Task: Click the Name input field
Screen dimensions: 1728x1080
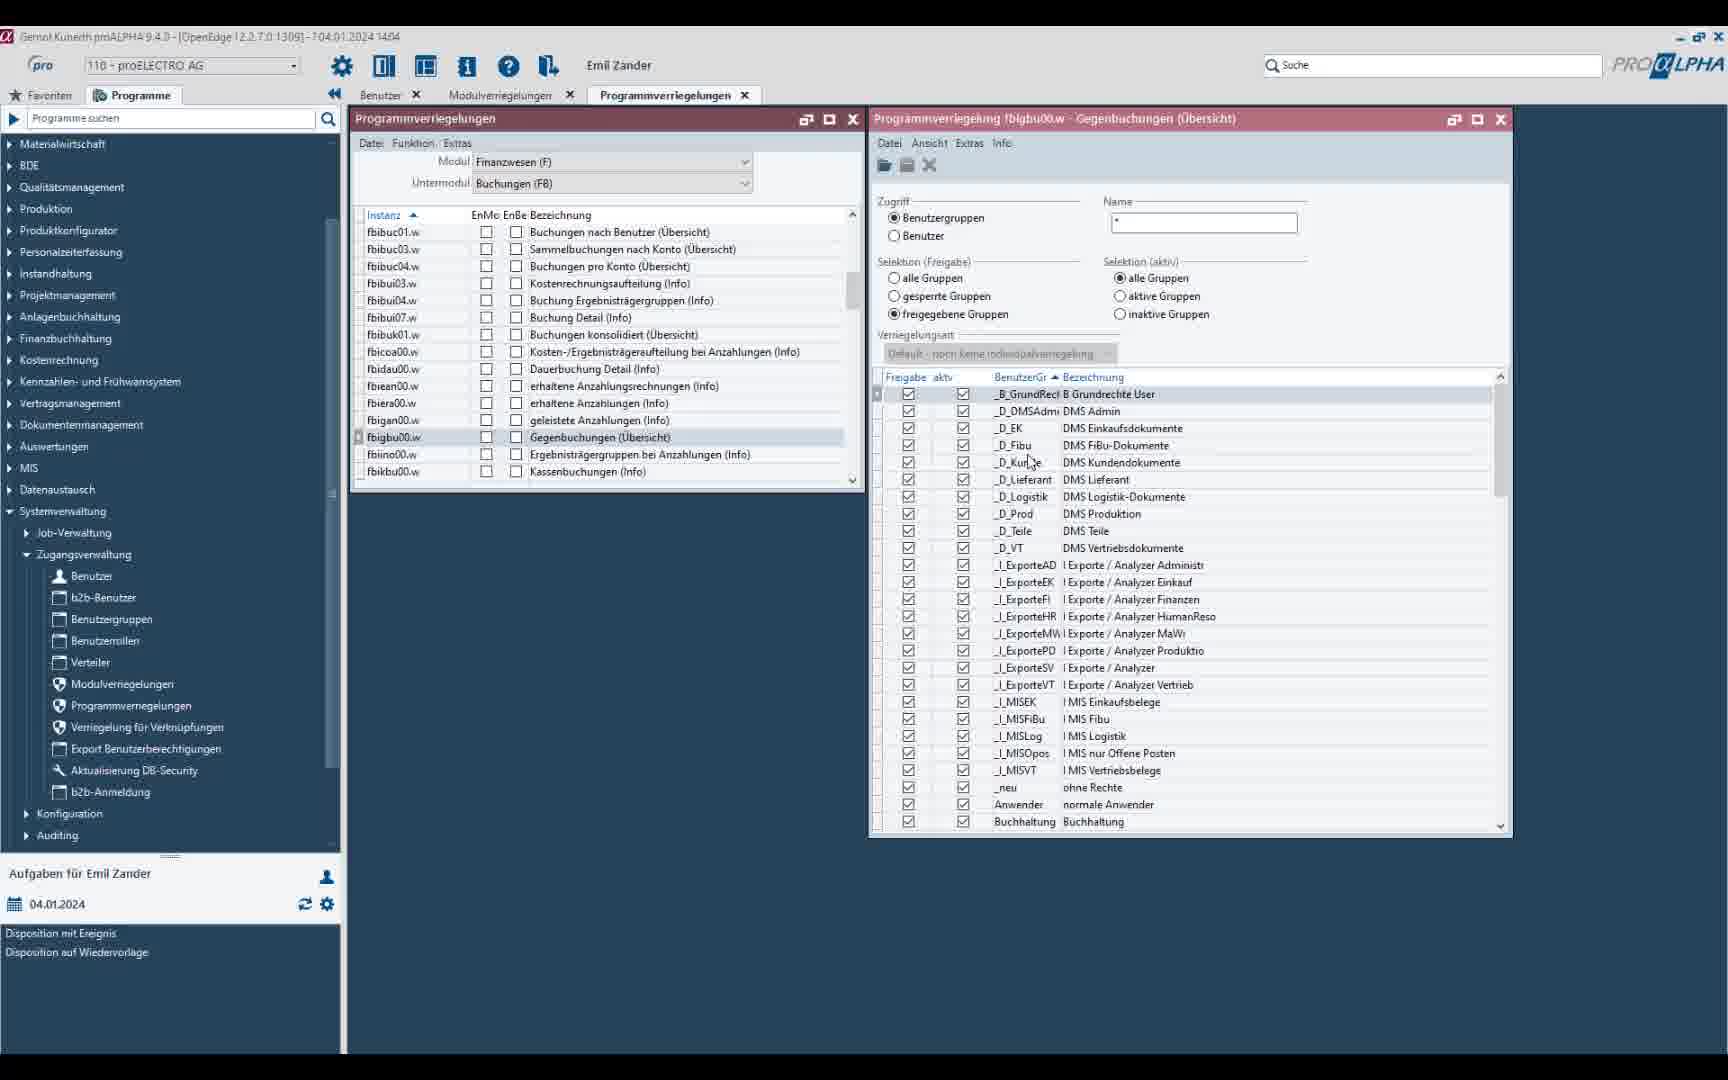Action: tap(1204, 223)
